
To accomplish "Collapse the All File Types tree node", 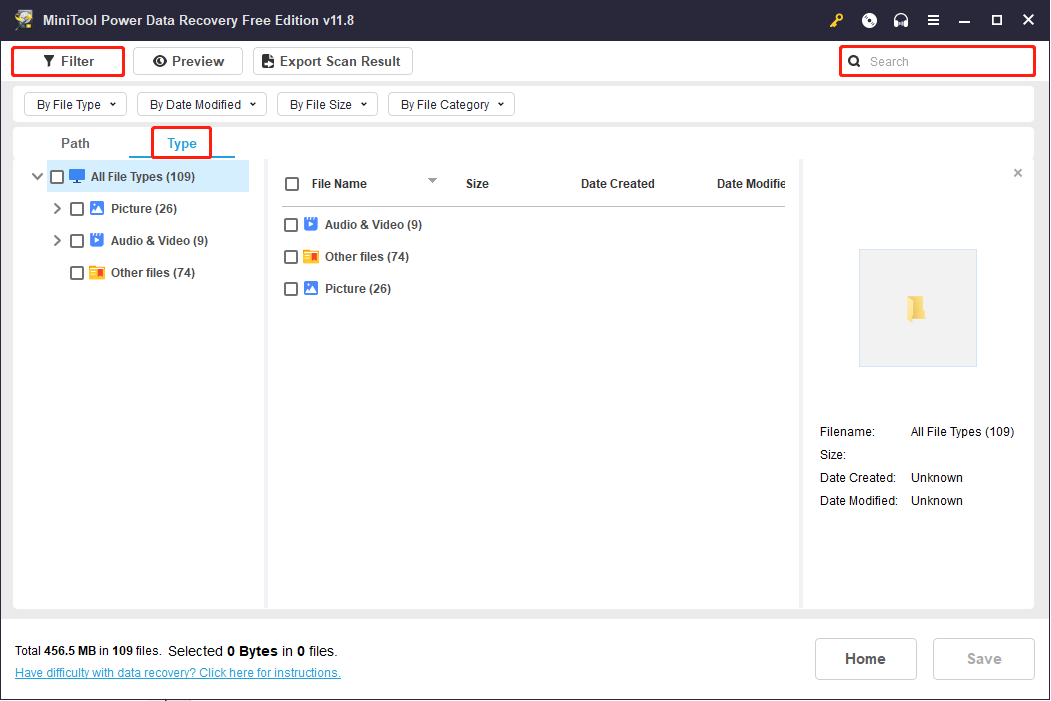I will (38, 176).
